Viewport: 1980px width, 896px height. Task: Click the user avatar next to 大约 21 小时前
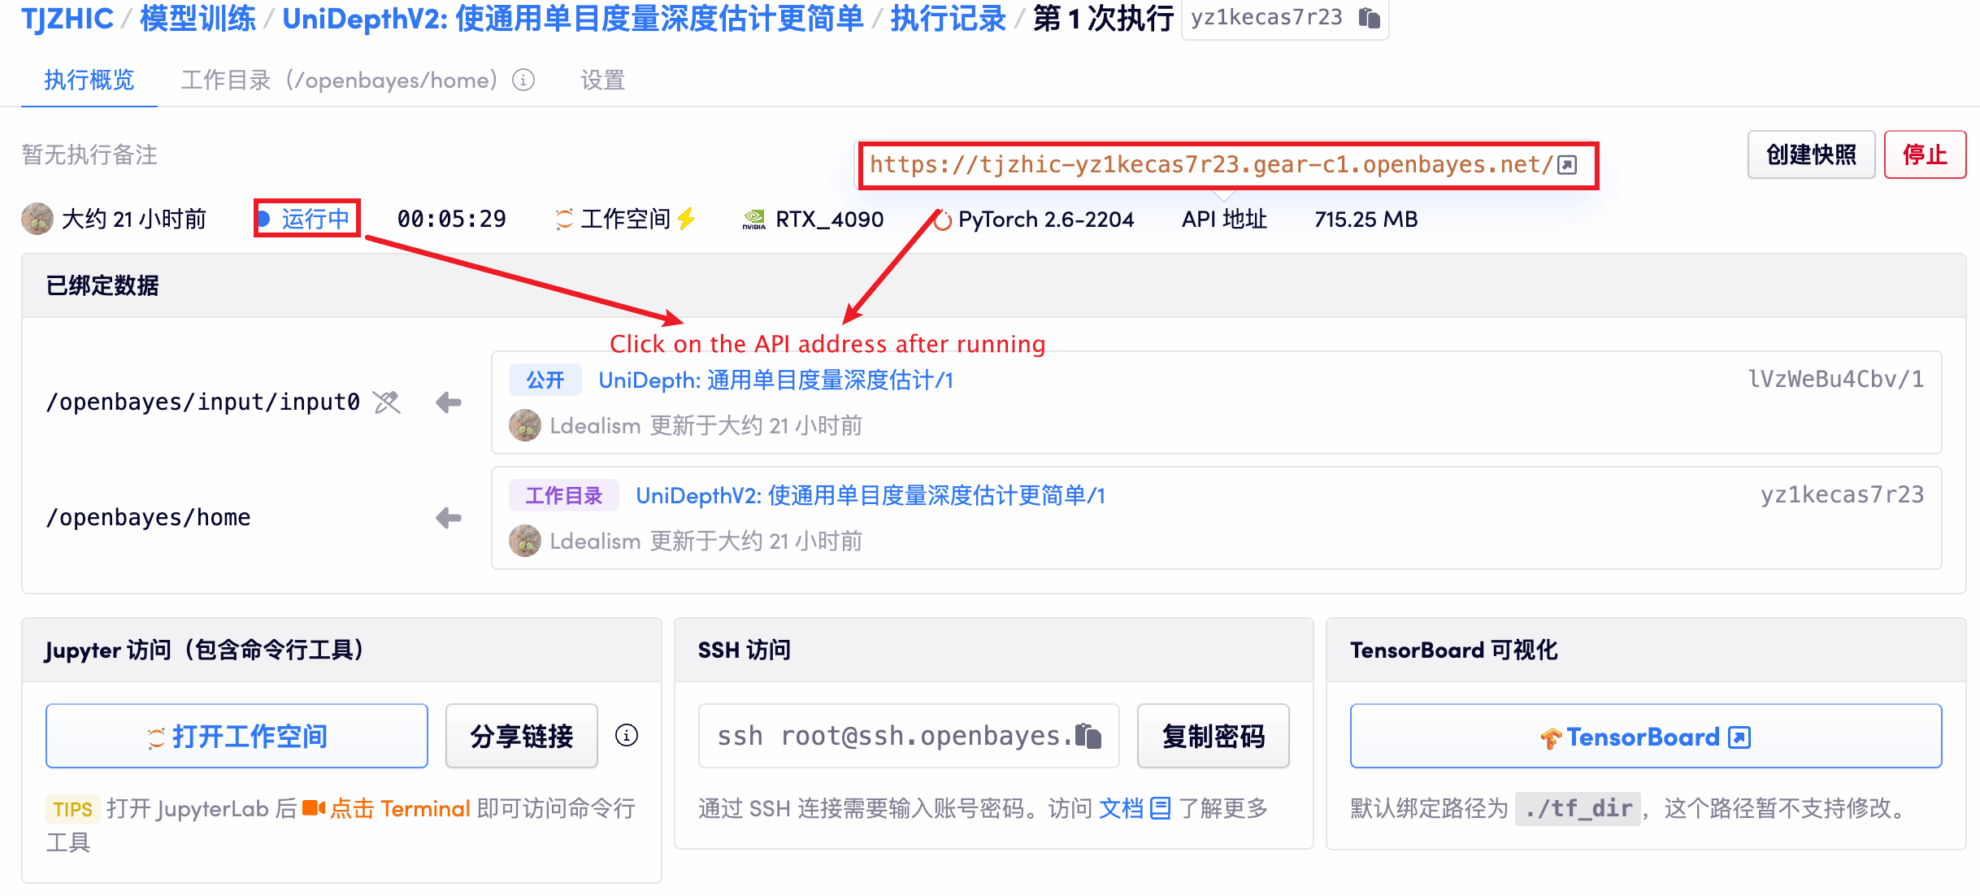point(38,219)
